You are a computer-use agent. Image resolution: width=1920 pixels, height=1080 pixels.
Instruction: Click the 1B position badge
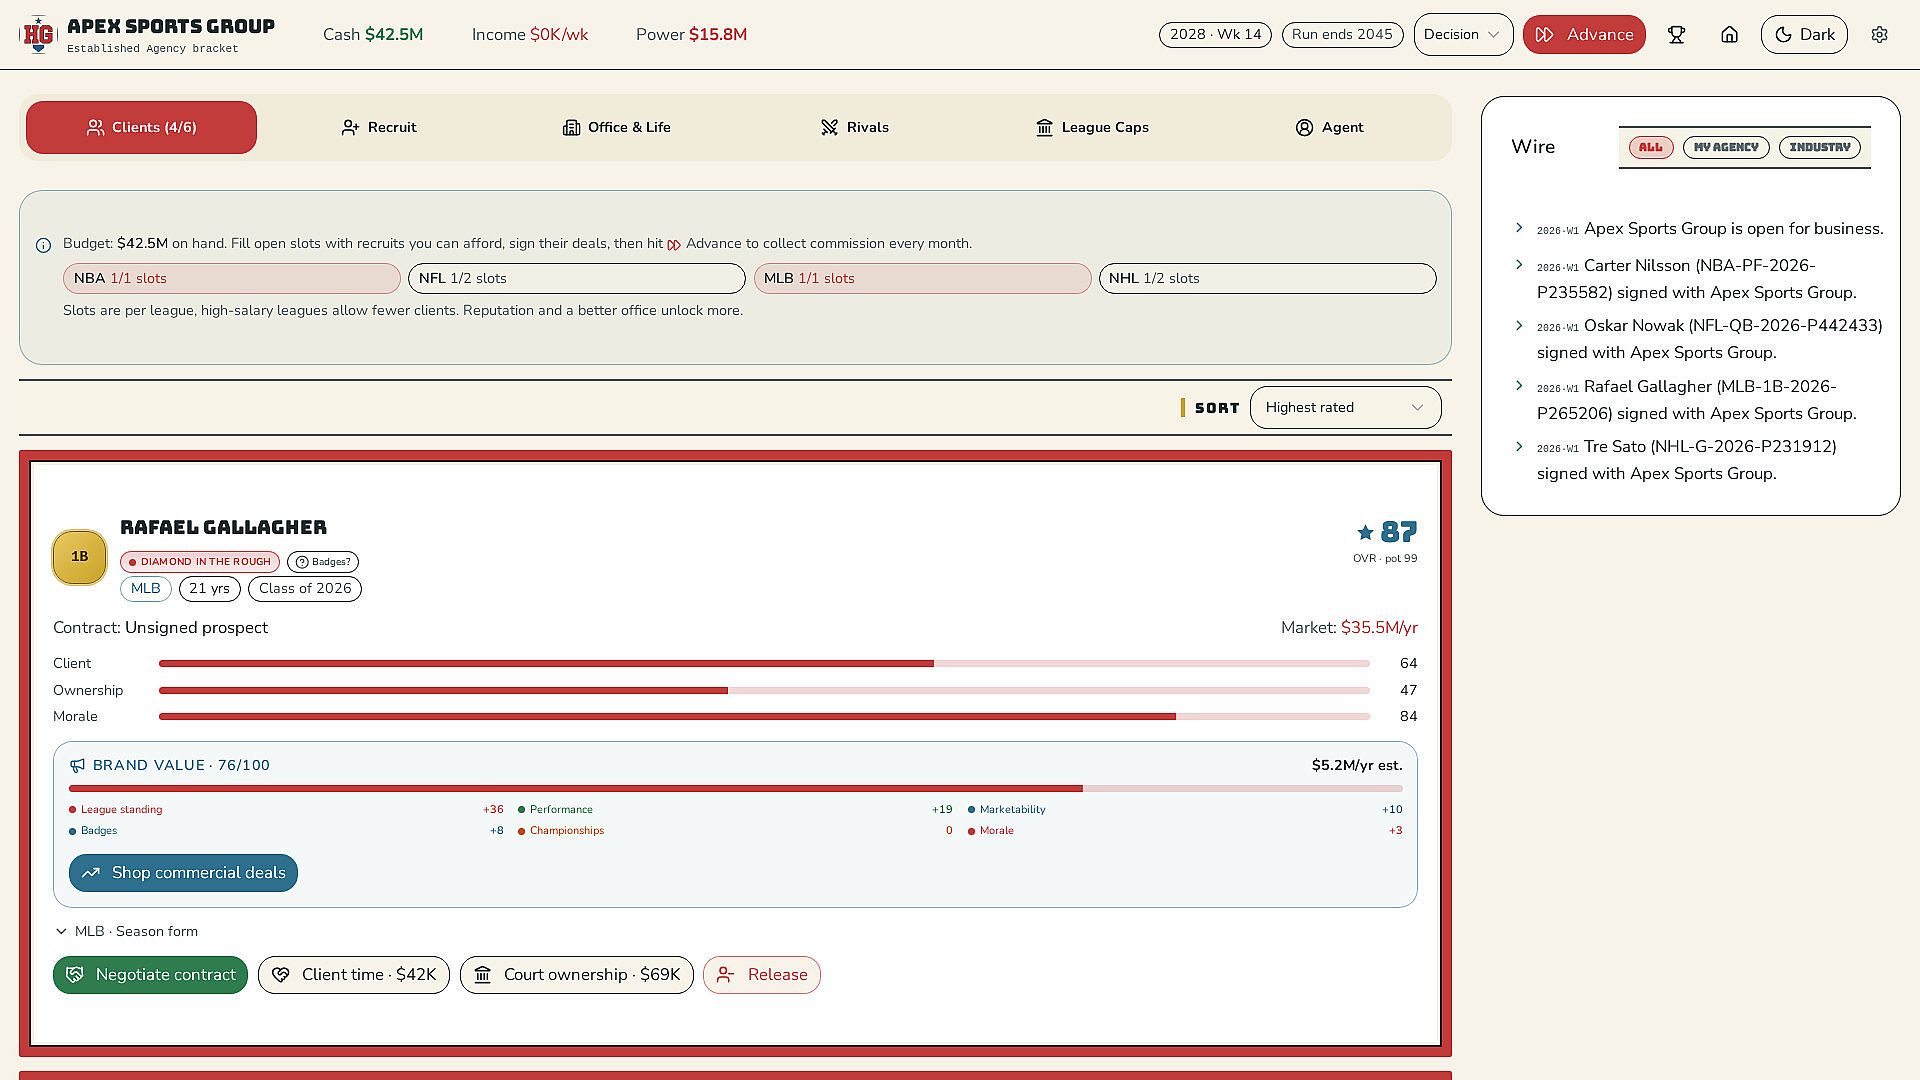tap(80, 557)
